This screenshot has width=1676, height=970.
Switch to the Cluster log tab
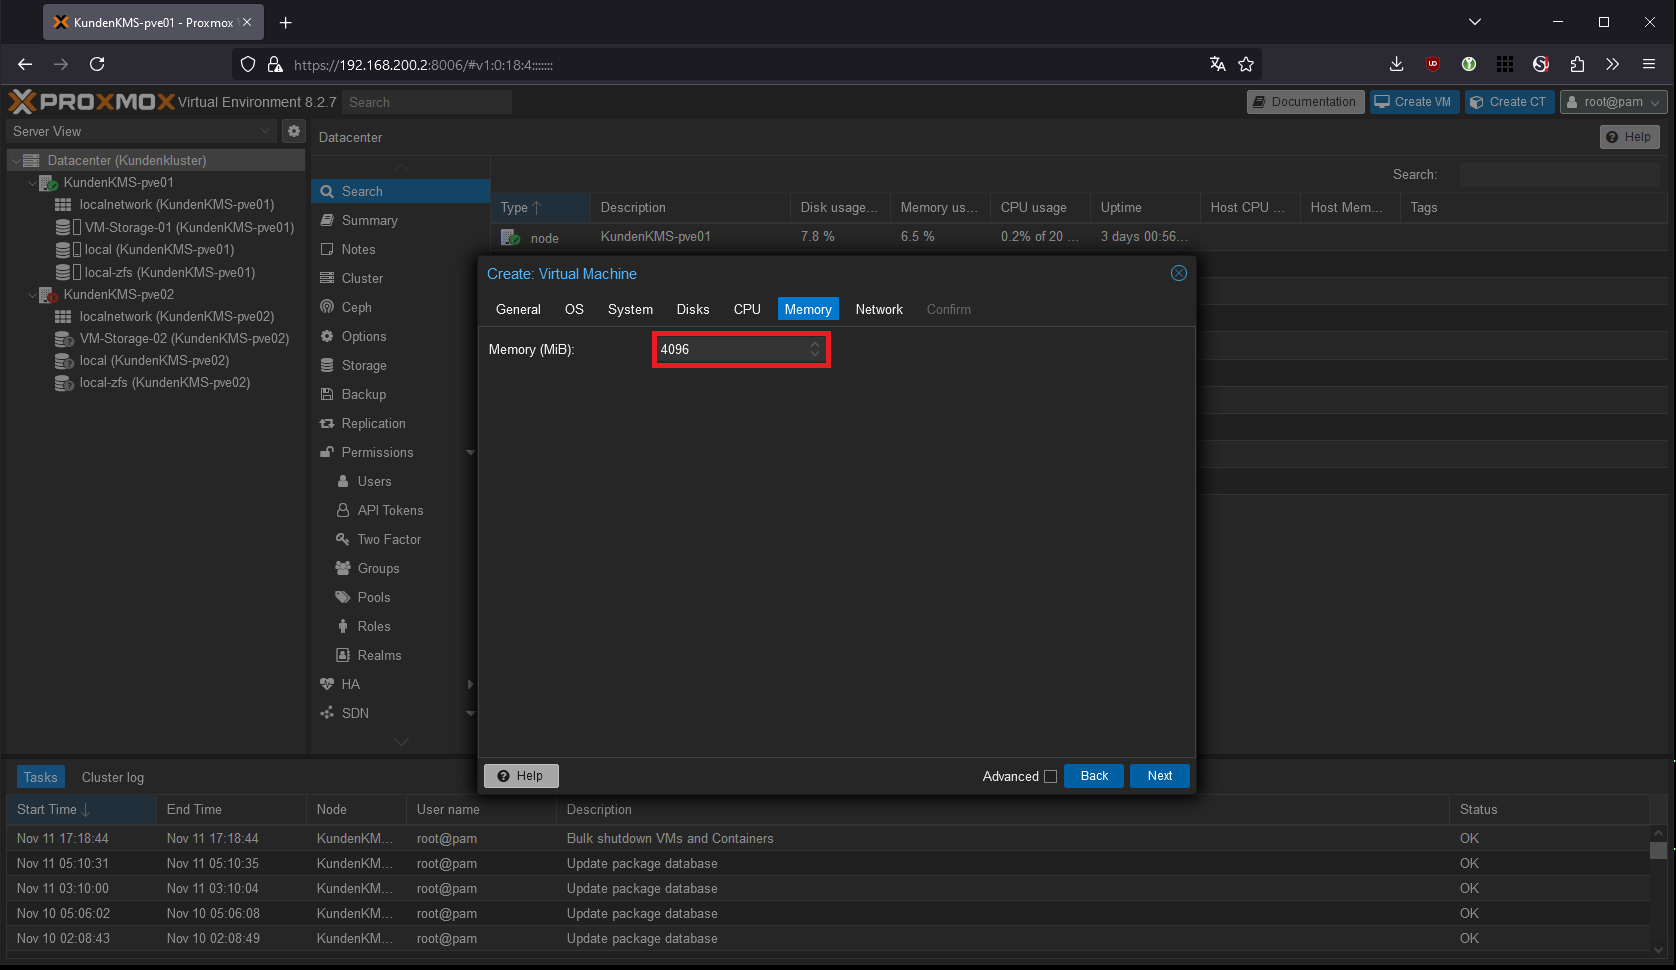tap(113, 778)
